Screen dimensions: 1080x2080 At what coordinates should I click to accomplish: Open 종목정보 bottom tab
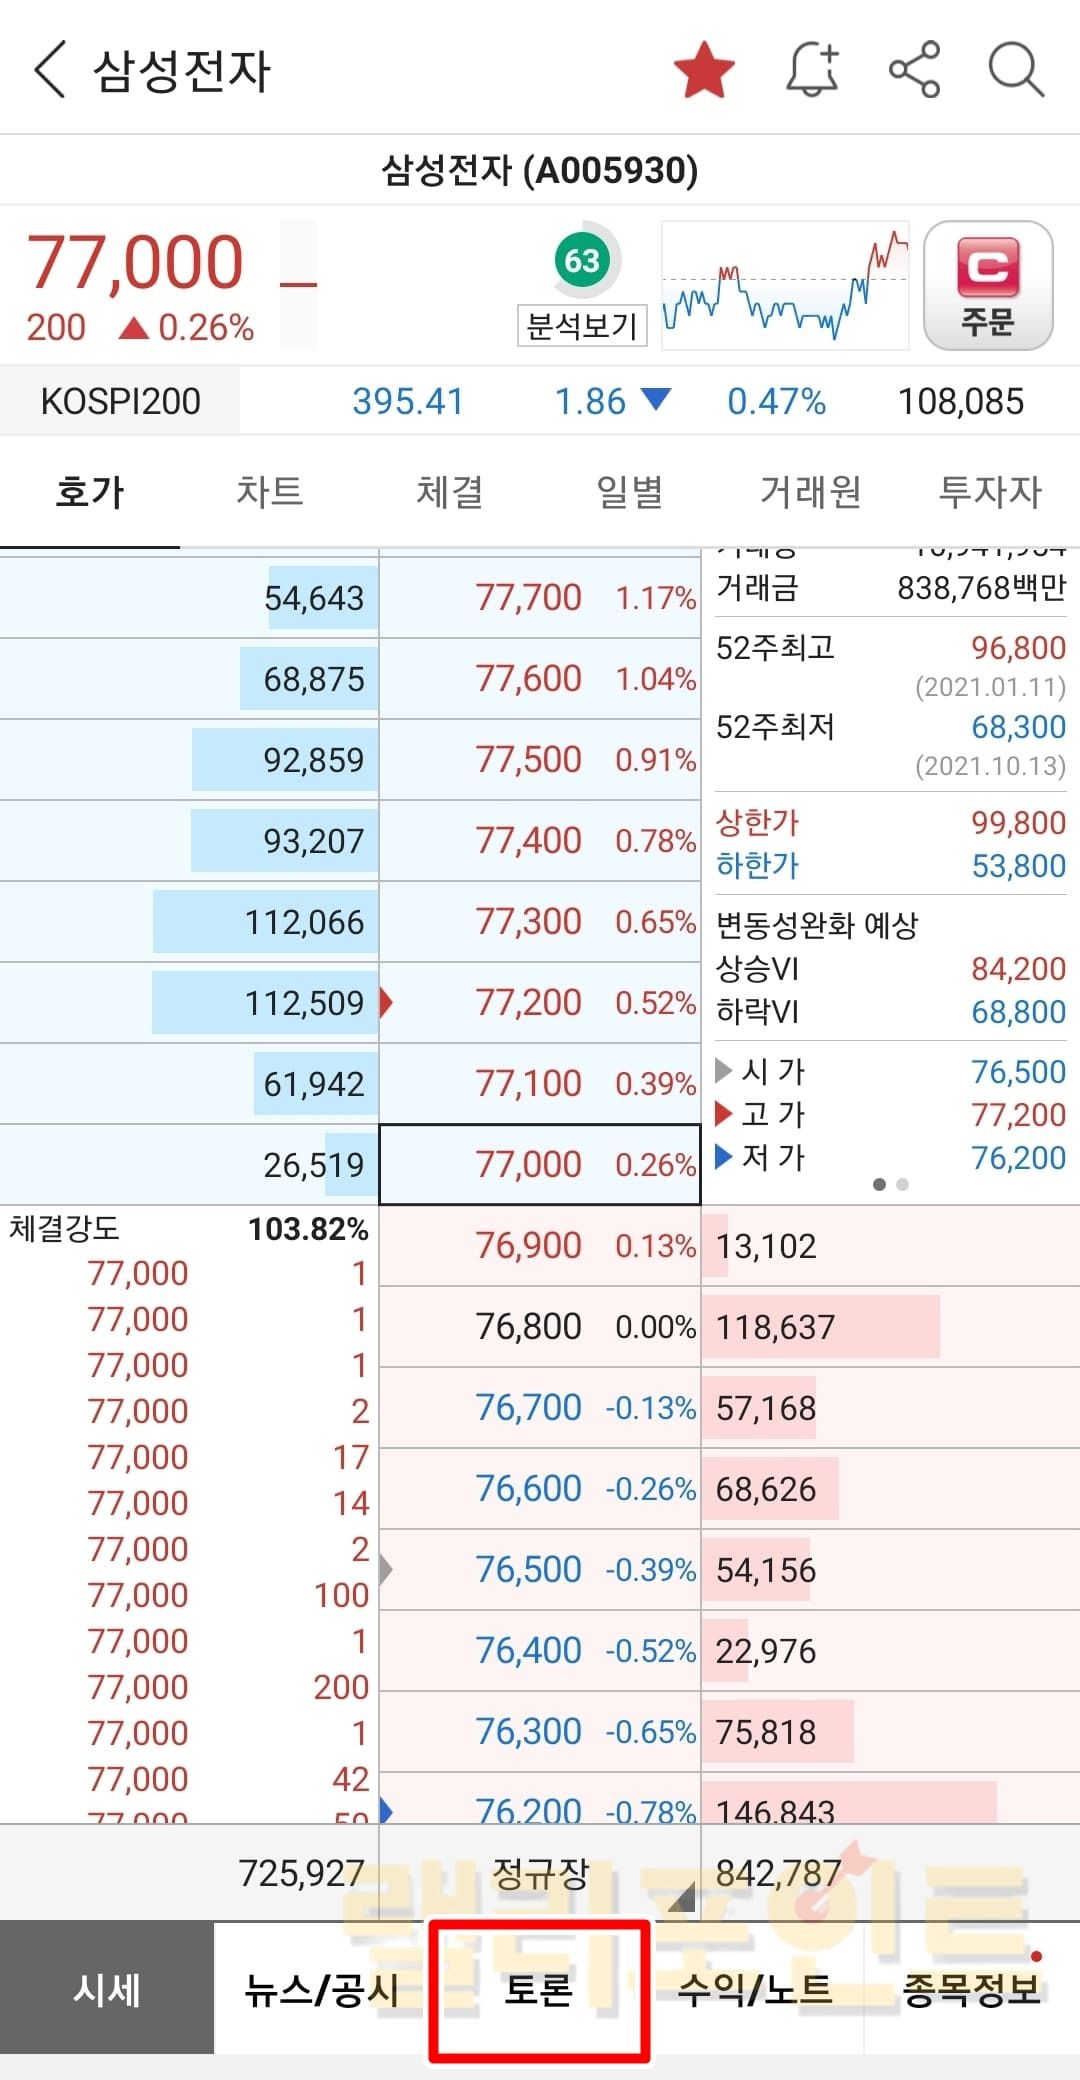pyautogui.click(x=971, y=1990)
